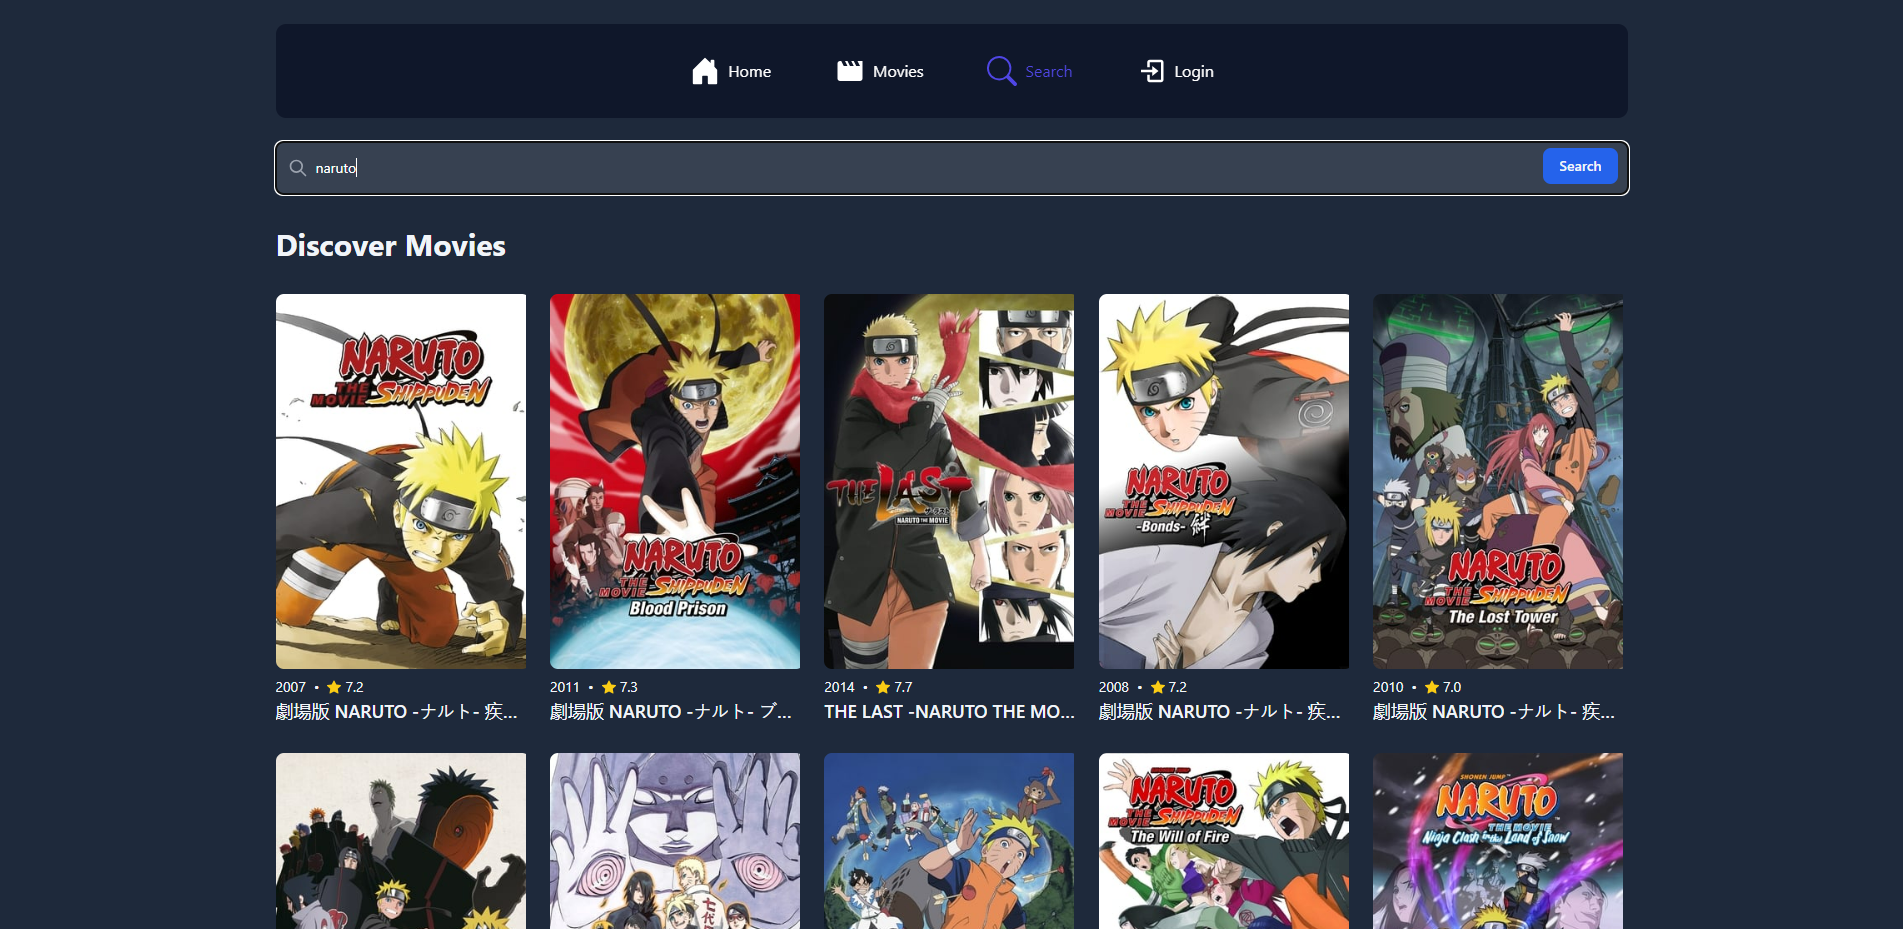Open The Lost Tower movie poster
This screenshot has height=929, width=1903.
pyautogui.click(x=1498, y=481)
